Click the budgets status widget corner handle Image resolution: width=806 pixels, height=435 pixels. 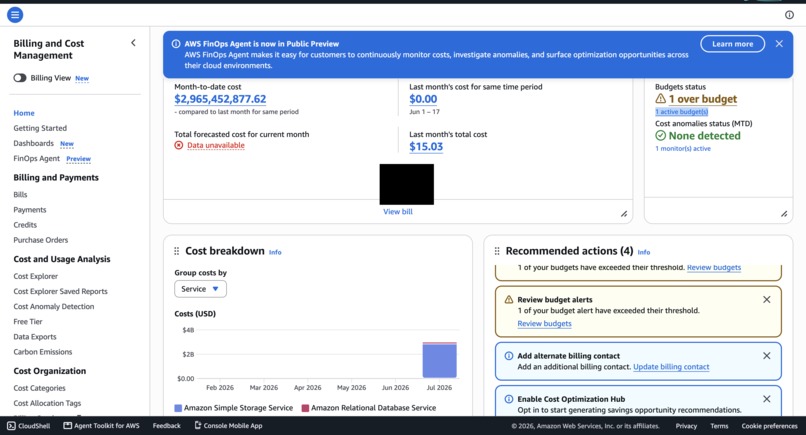click(x=784, y=214)
